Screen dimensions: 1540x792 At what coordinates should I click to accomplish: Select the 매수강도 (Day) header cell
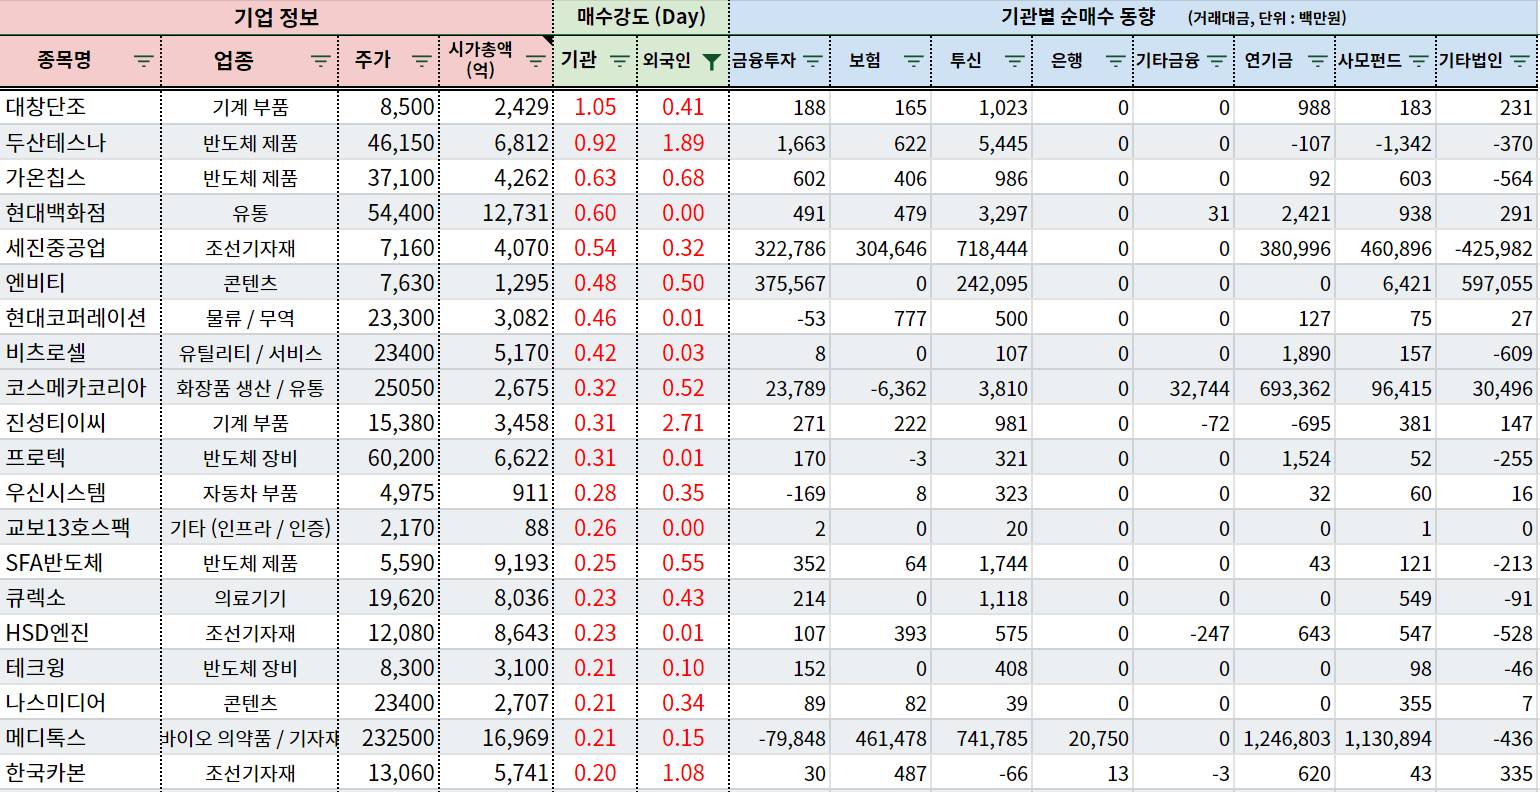coord(641,17)
